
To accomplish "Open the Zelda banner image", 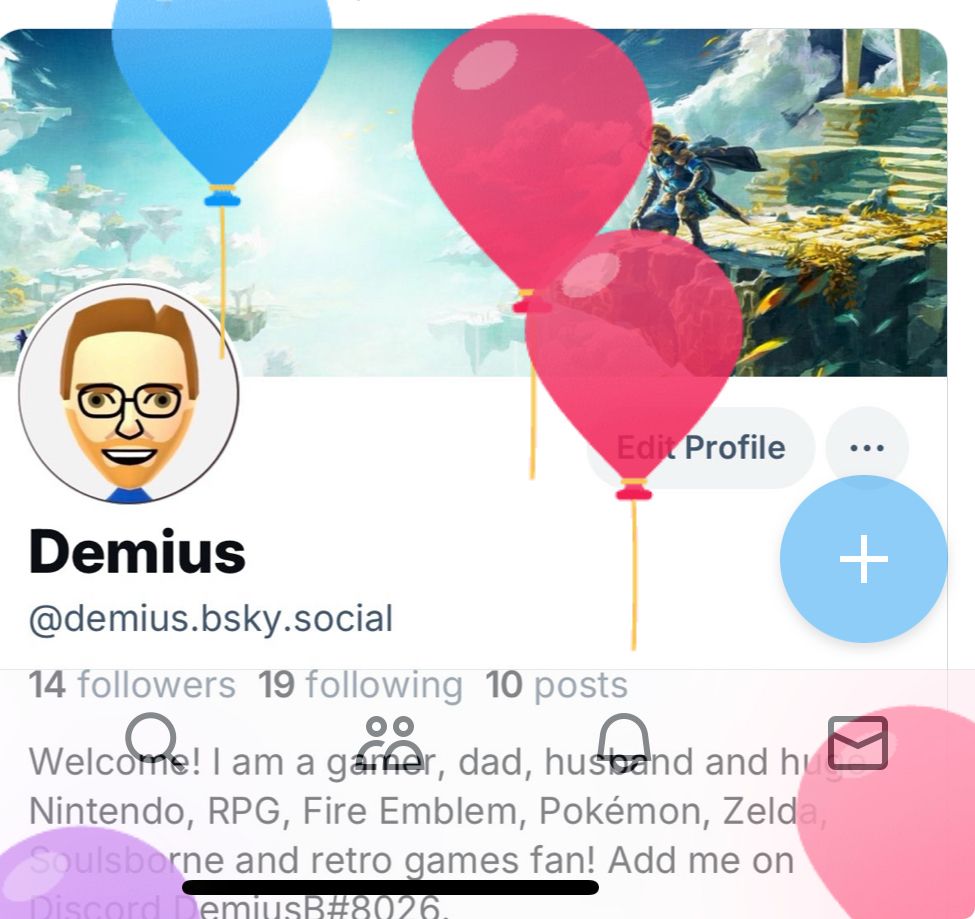I will (473, 202).
